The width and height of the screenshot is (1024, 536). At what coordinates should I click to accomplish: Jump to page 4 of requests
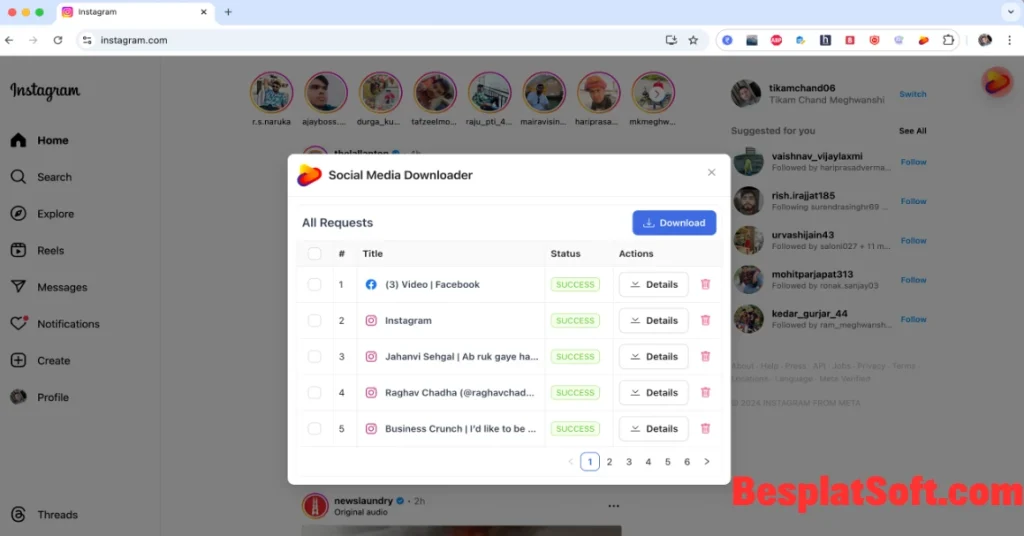point(648,462)
